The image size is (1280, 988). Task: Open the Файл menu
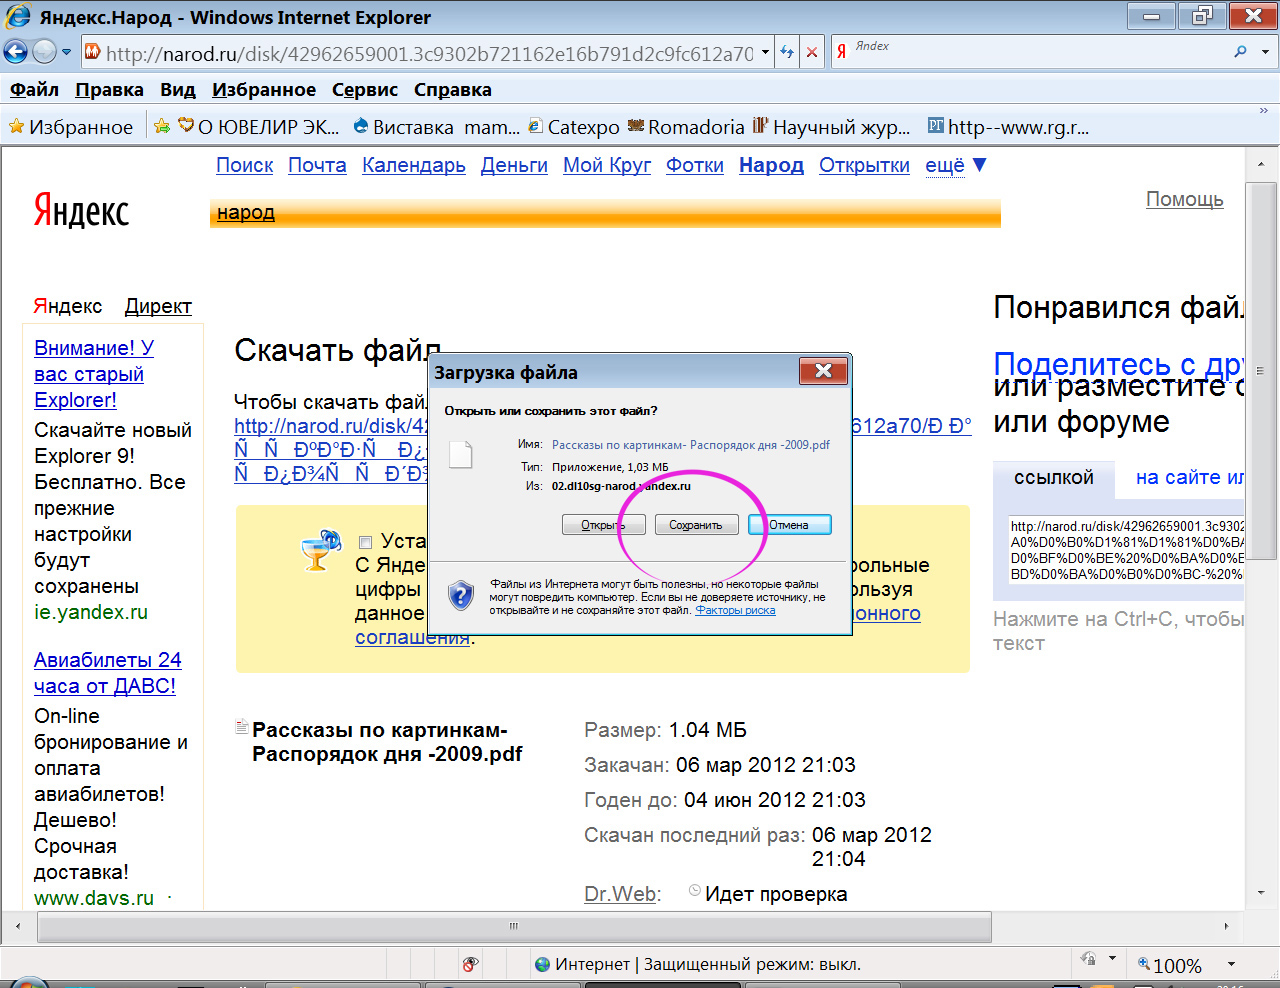[x=35, y=90]
